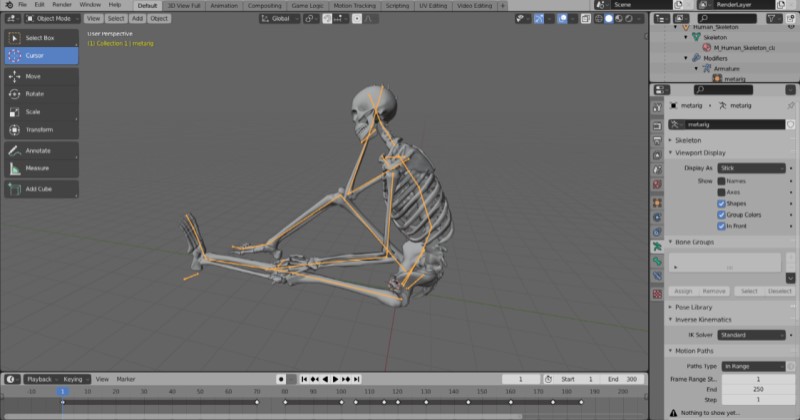The width and height of the screenshot is (800, 420).
Task: Click the Assign bone group button
Action: point(683,291)
